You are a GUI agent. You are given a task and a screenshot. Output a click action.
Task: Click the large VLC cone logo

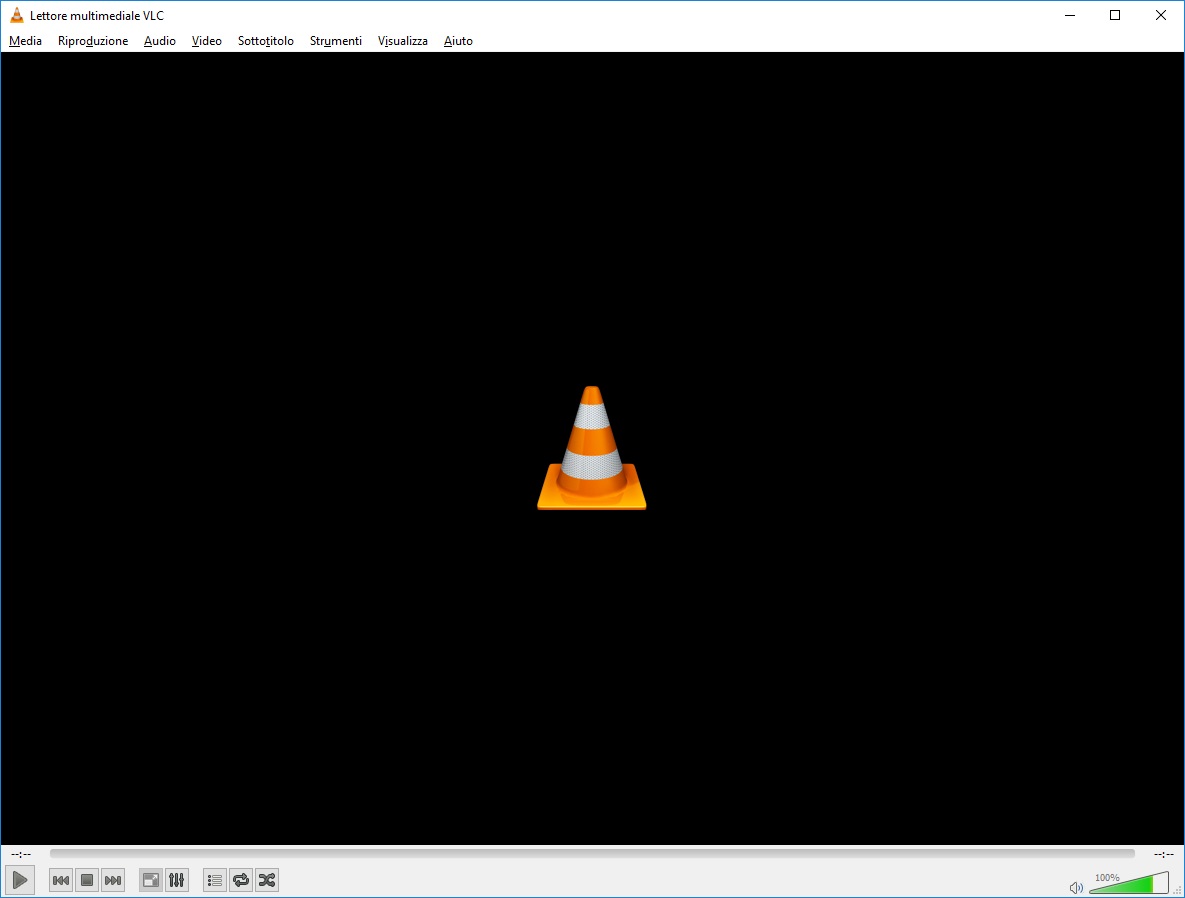(x=592, y=447)
